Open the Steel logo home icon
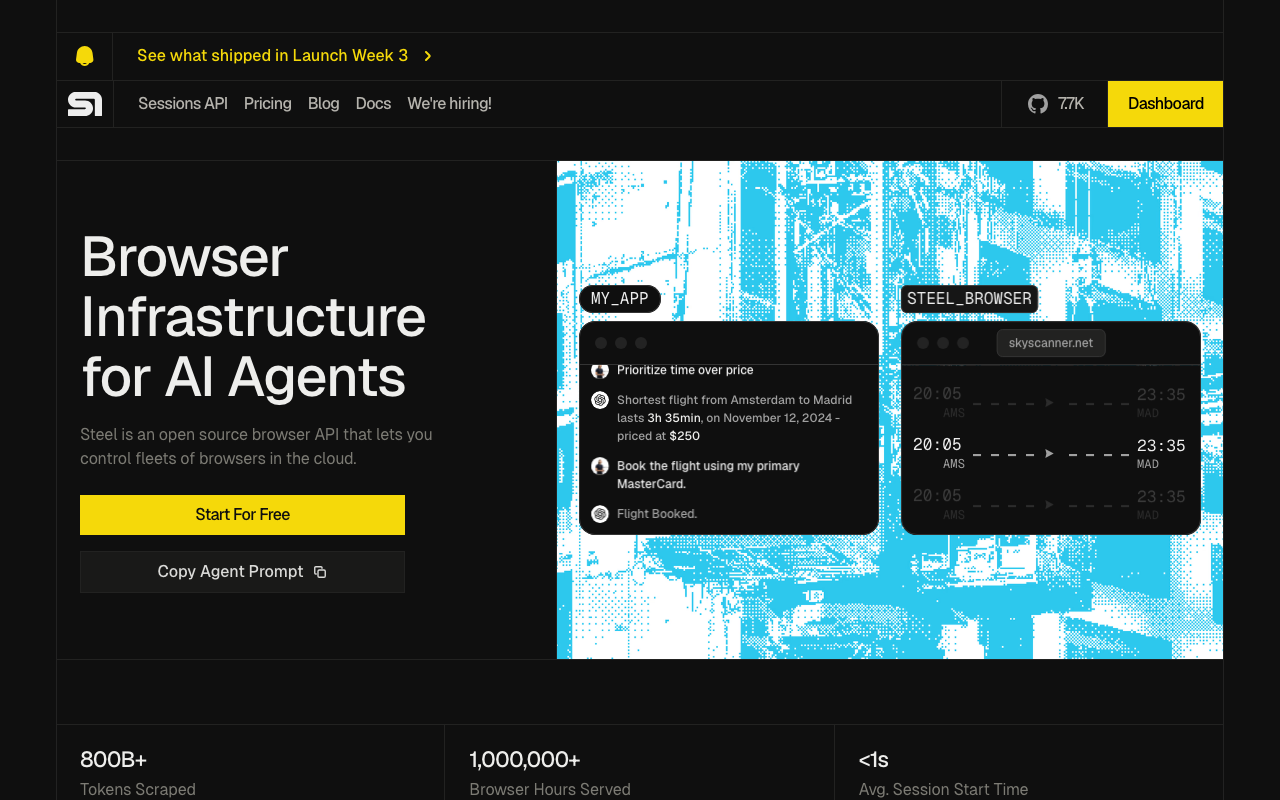1280x800 pixels. click(85, 104)
